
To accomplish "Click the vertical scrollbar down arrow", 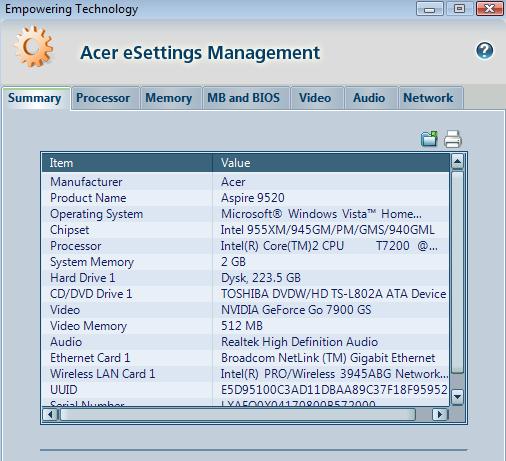I will 457,397.
